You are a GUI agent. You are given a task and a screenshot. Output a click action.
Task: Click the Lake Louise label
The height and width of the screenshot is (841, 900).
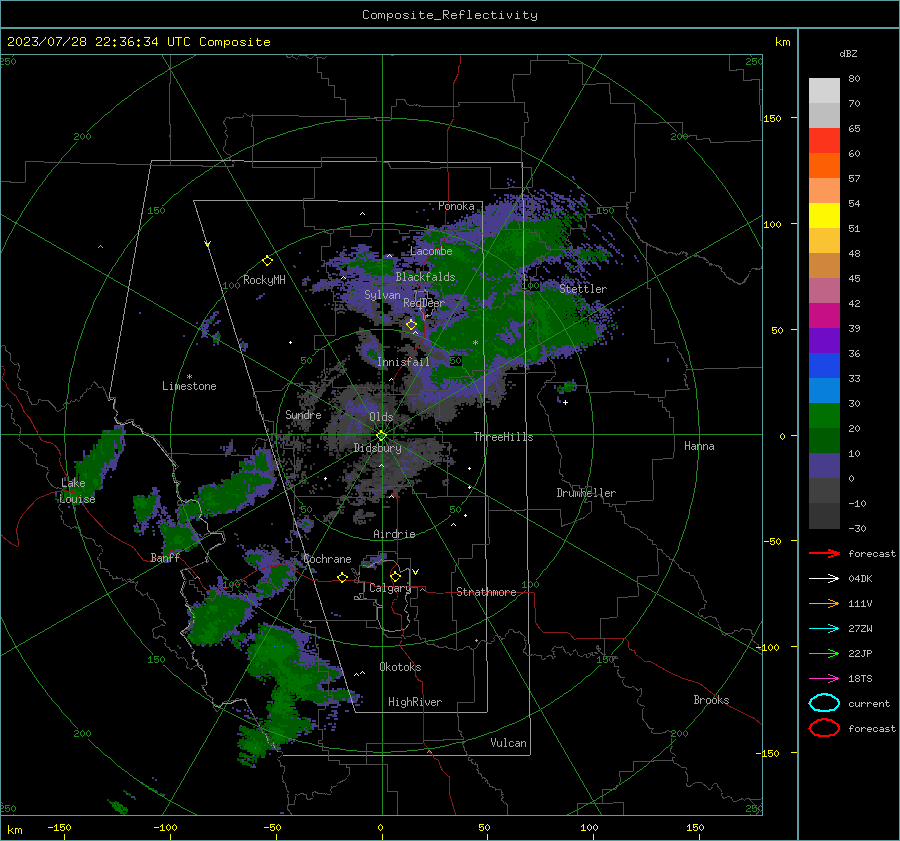point(77,491)
